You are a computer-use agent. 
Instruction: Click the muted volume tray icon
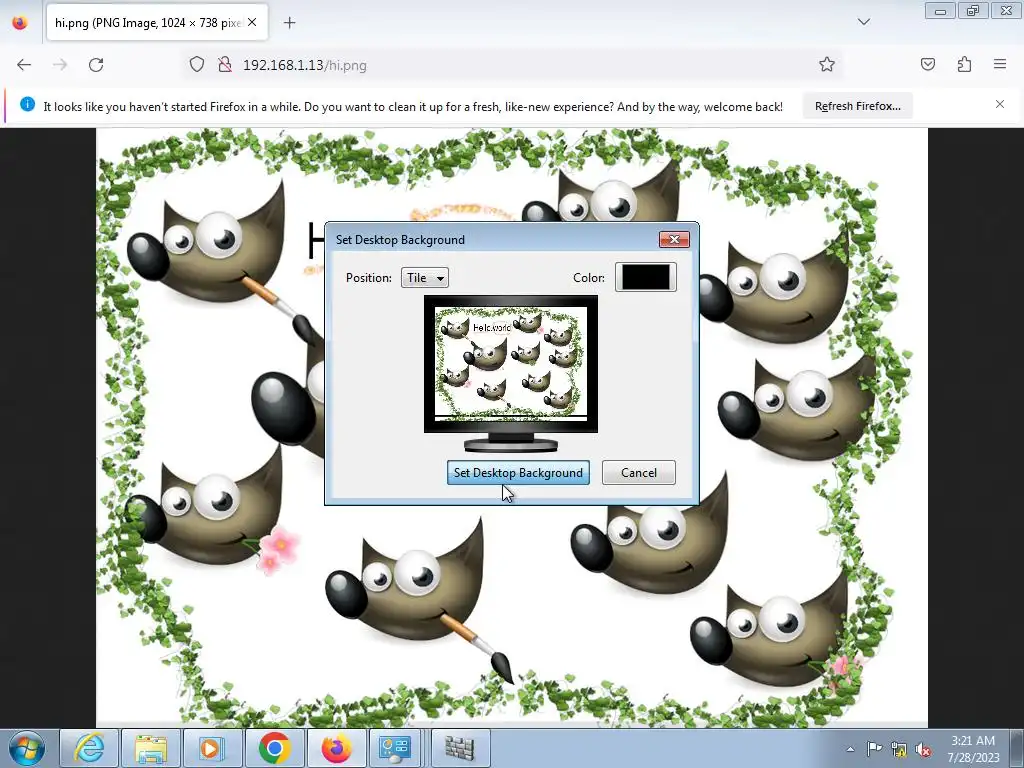click(923, 749)
